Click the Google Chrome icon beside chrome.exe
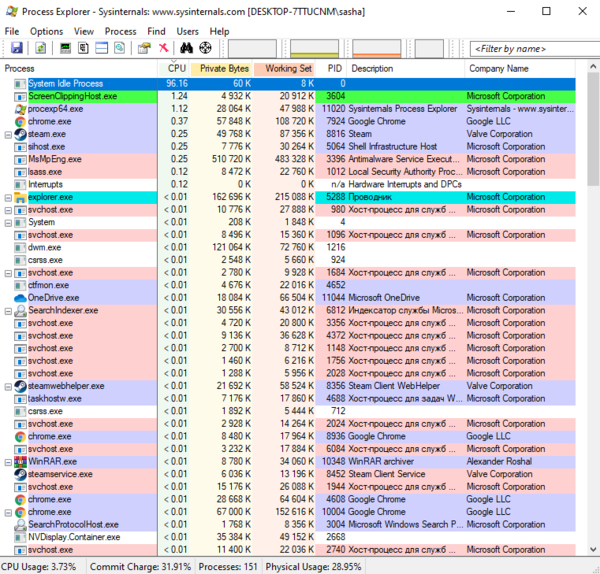The height and width of the screenshot is (574, 600). coord(20,121)
